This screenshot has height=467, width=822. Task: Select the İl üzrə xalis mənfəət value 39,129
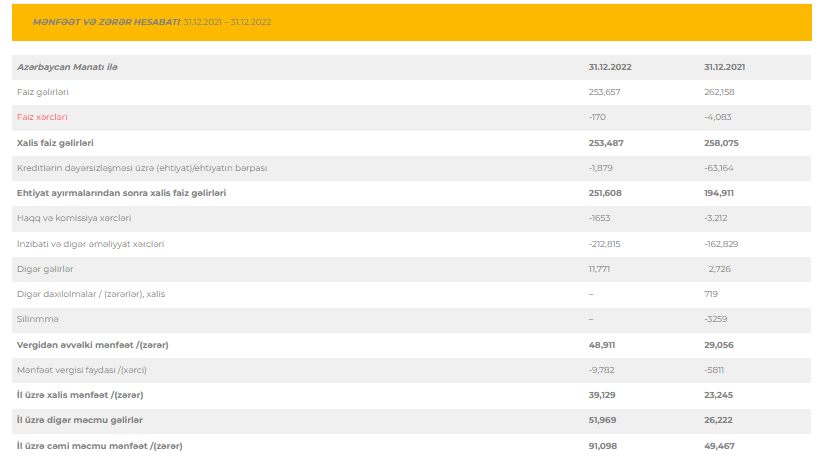[603, 395]
